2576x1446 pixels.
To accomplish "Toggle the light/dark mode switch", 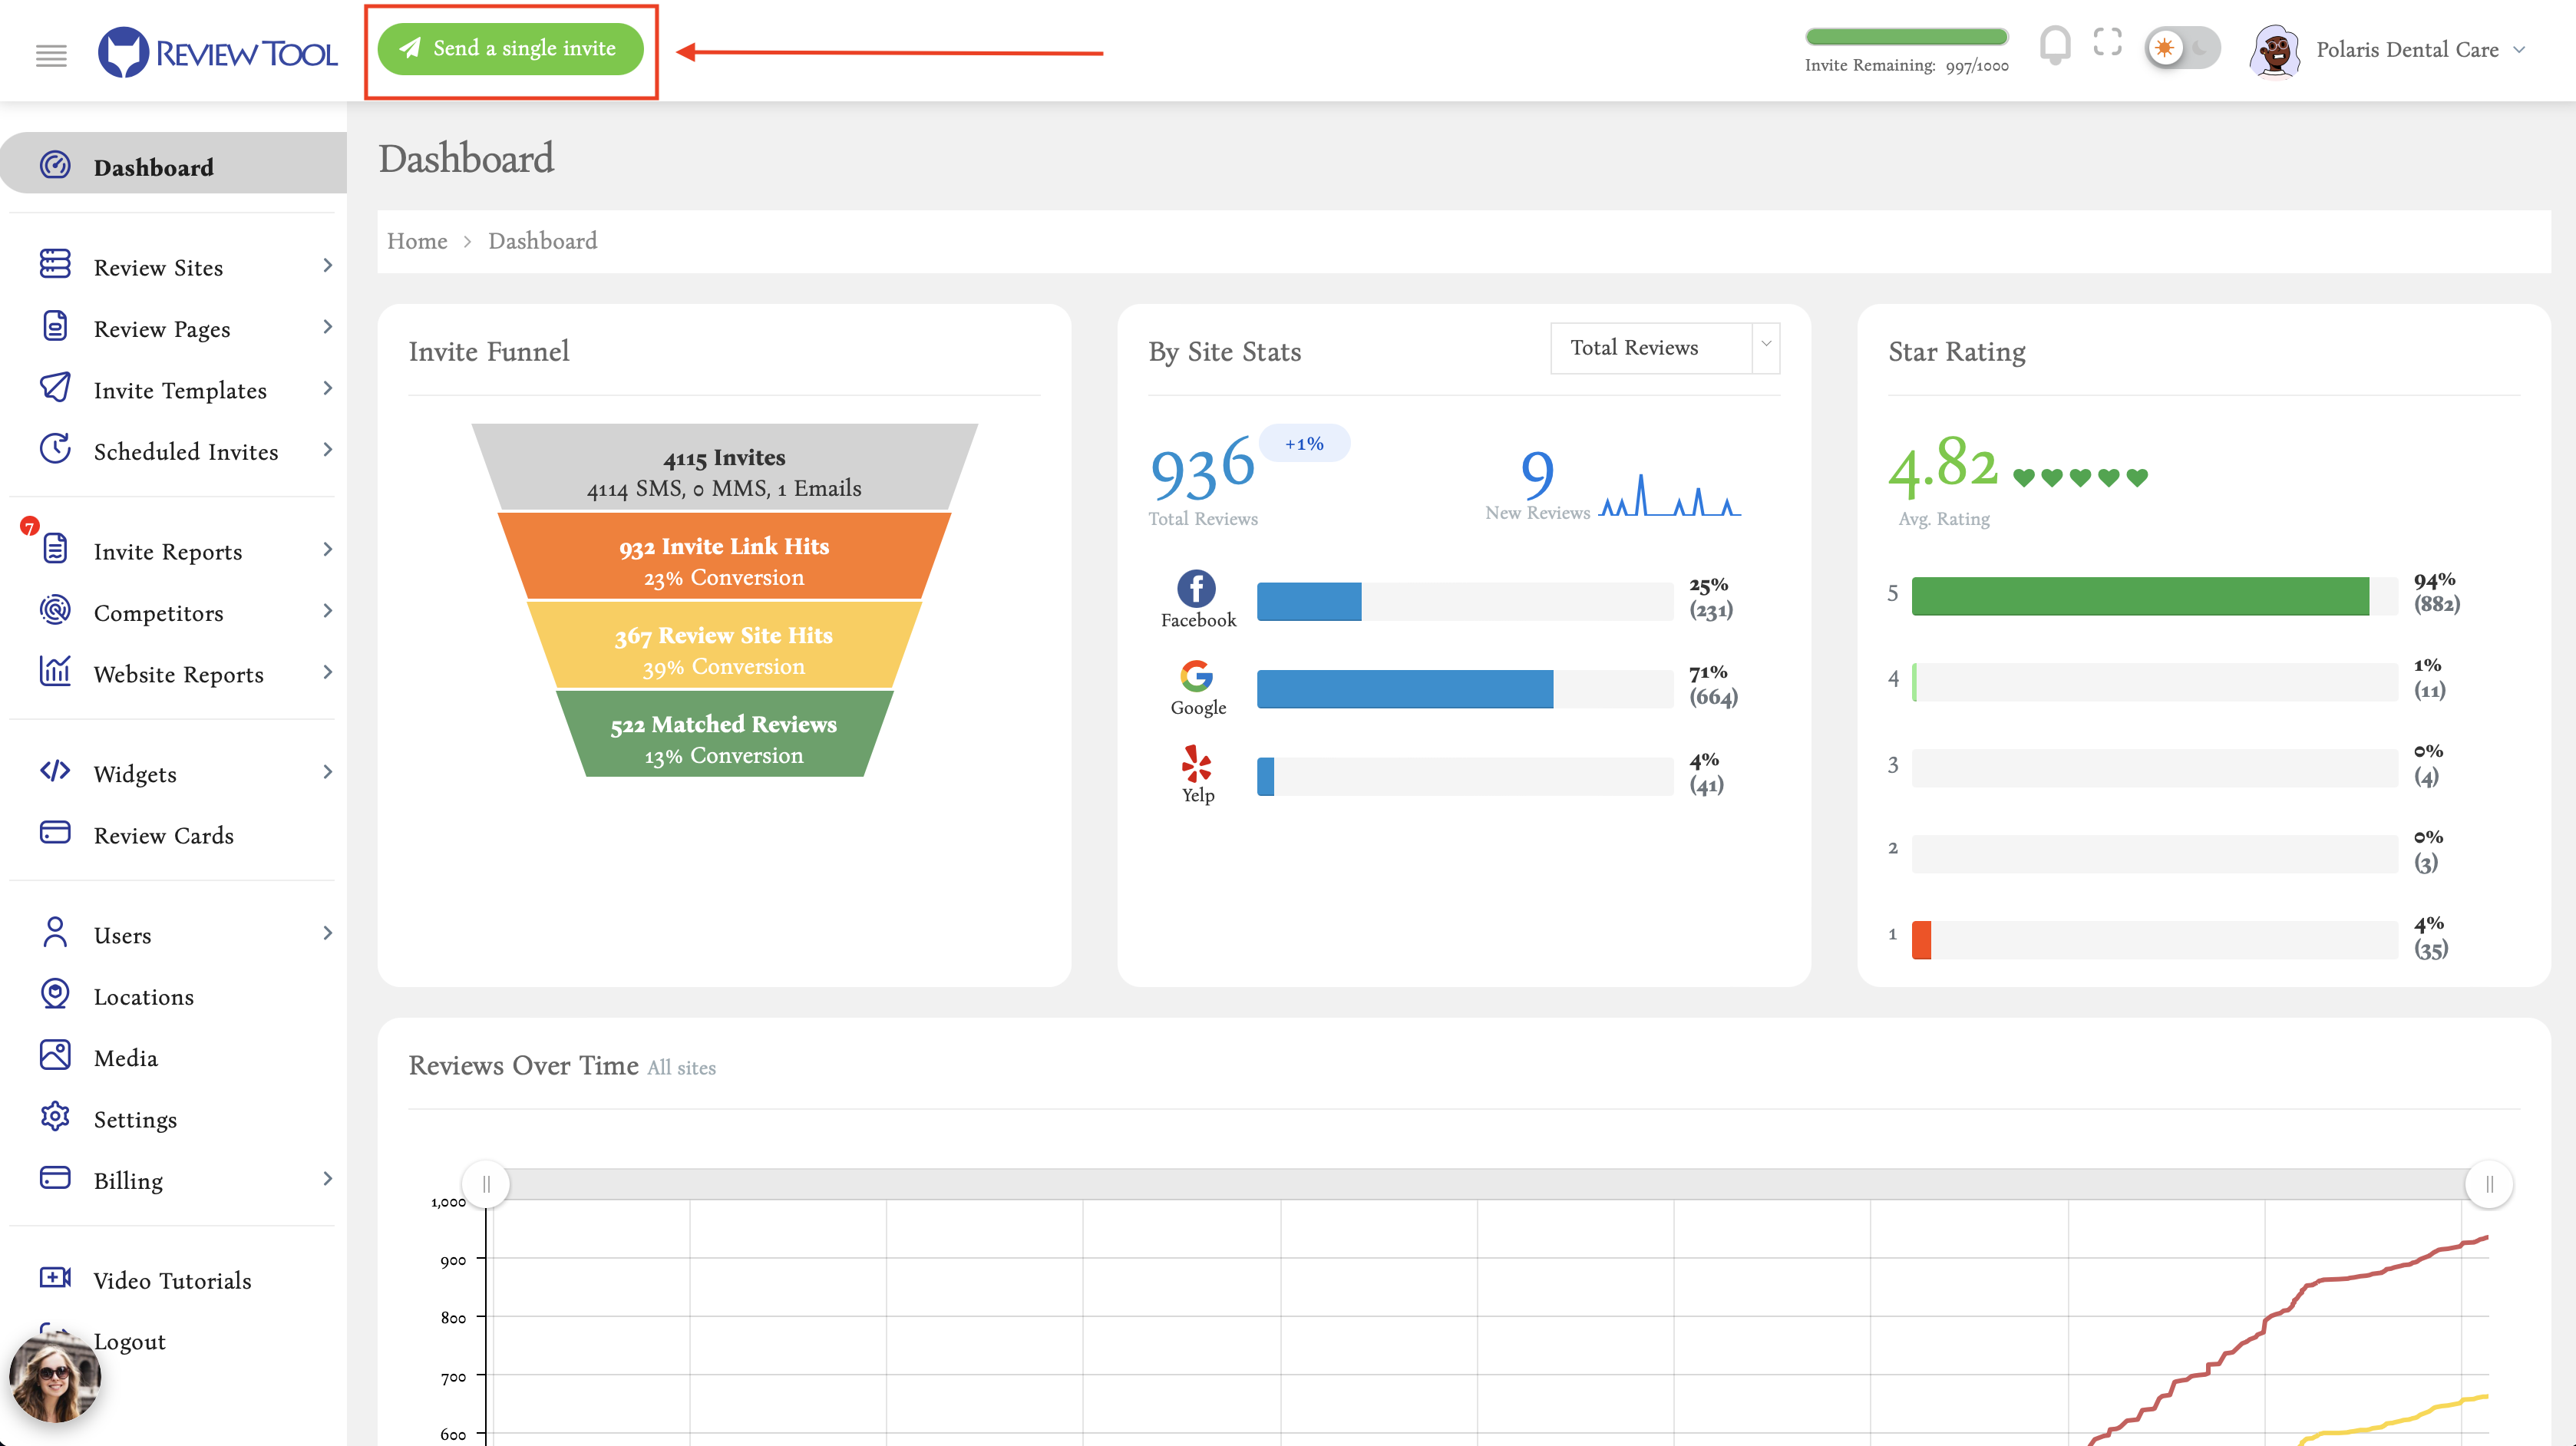I will (x=2181, y=48).
